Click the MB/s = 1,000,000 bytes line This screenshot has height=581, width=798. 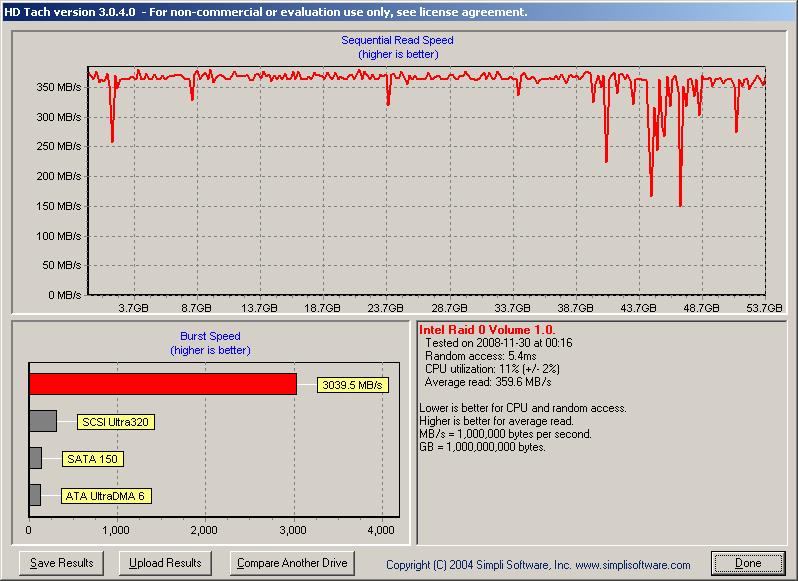[x=505, y=434]
